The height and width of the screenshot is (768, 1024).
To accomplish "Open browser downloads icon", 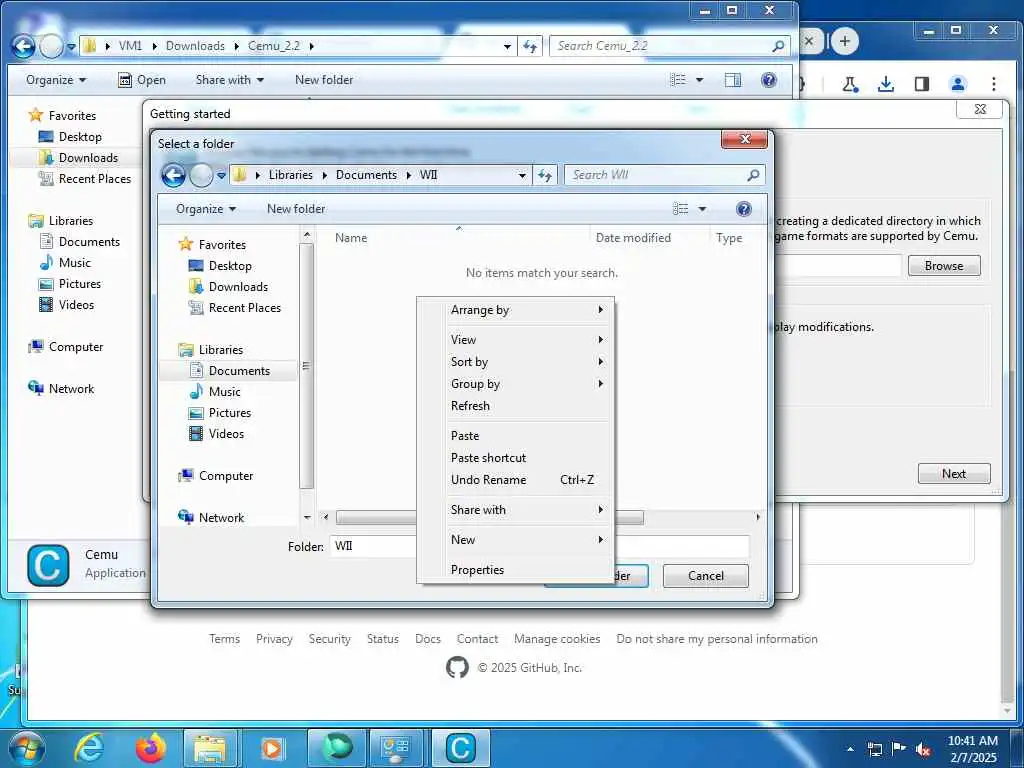I will point(886,84).
